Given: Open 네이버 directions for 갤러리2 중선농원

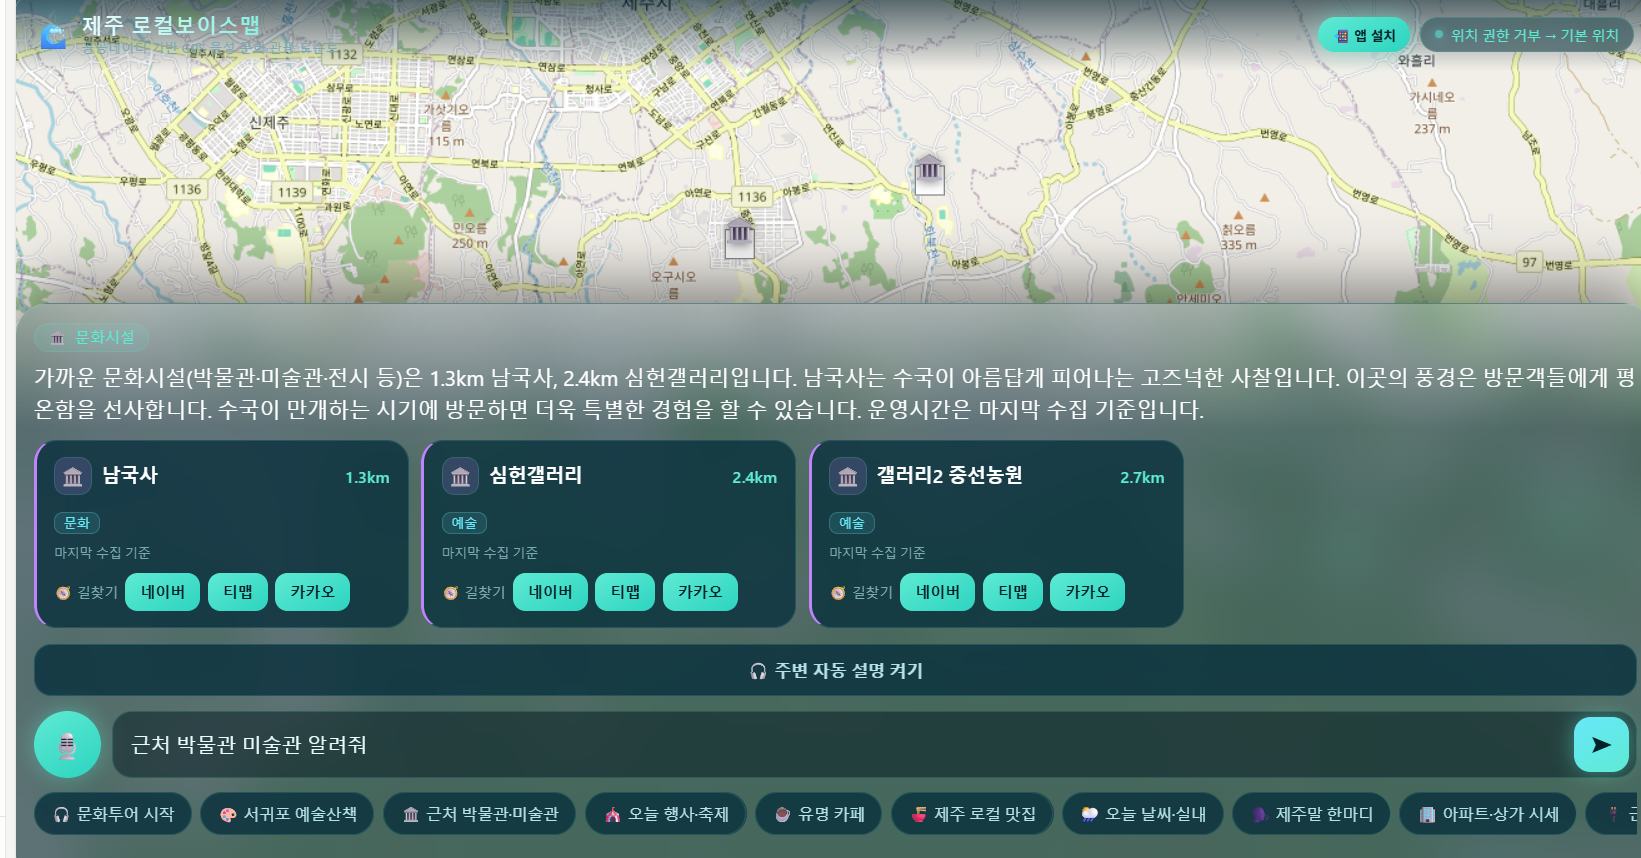Looking at the screenshot, I should pos(938,592).
